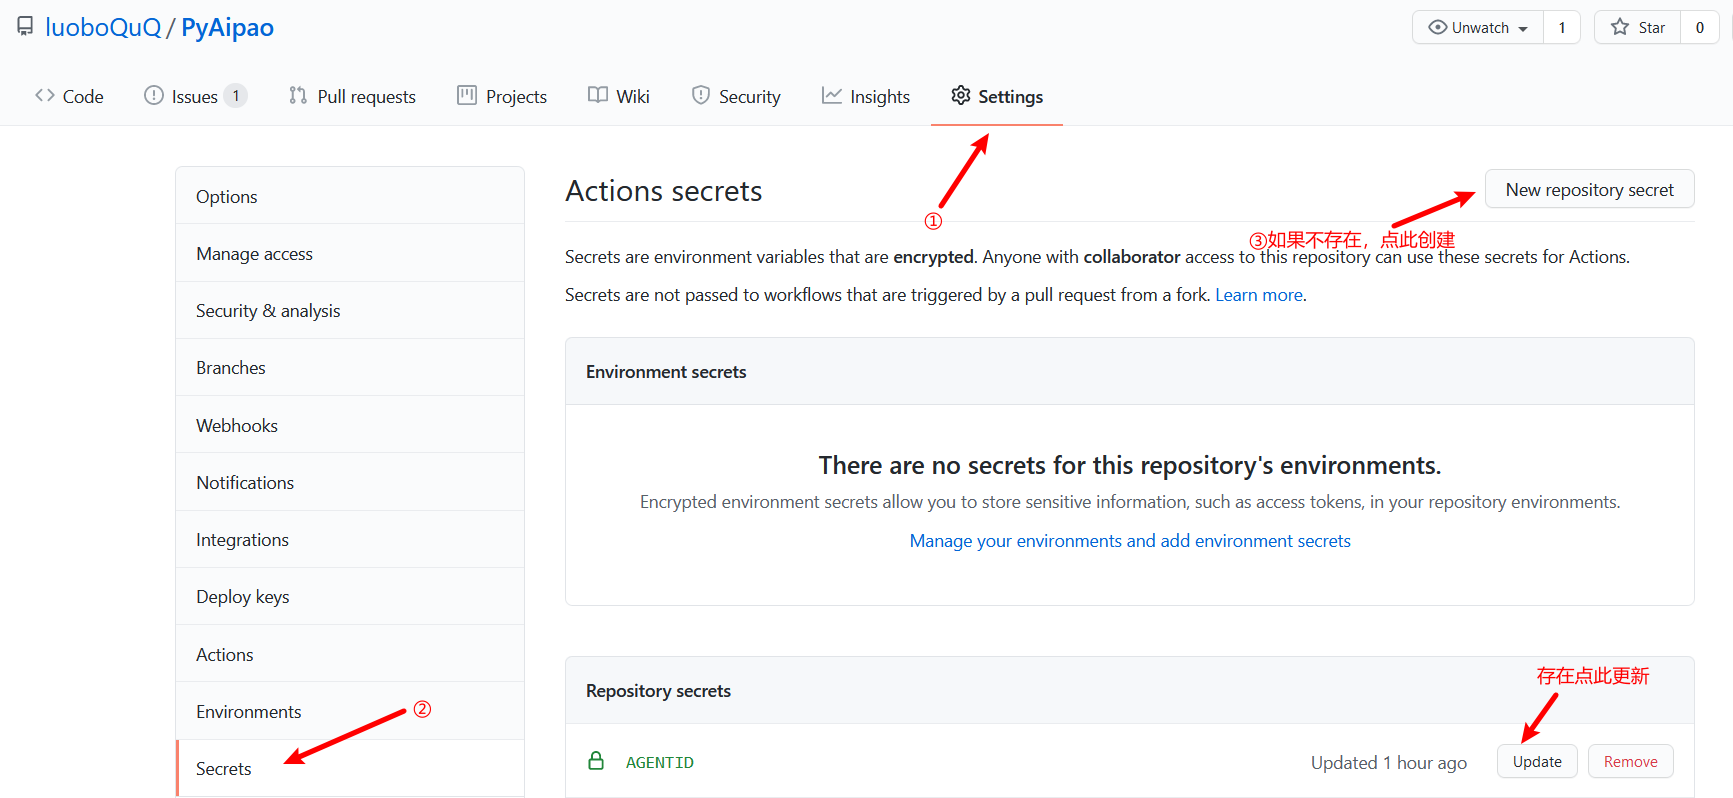Follow the Learn more link

click(1259, 295)
